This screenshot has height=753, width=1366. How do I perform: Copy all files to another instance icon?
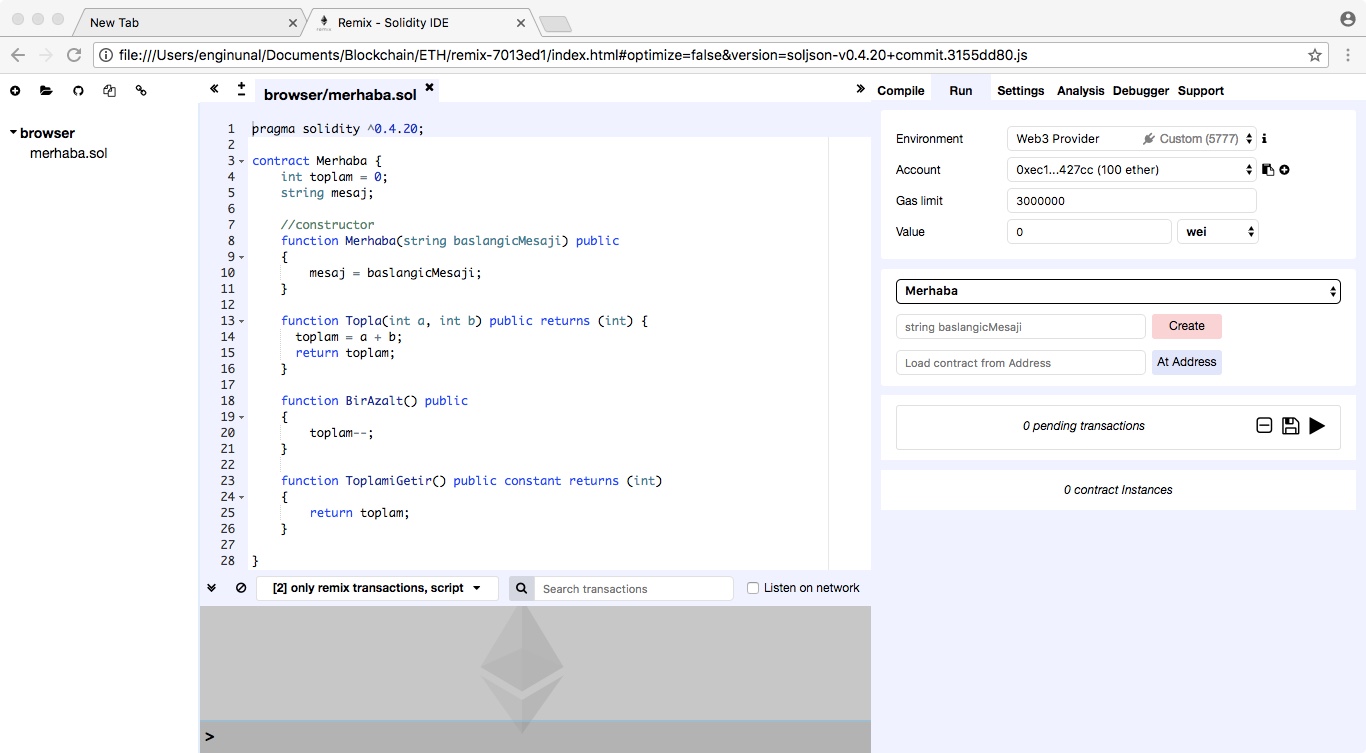(110, 91)
